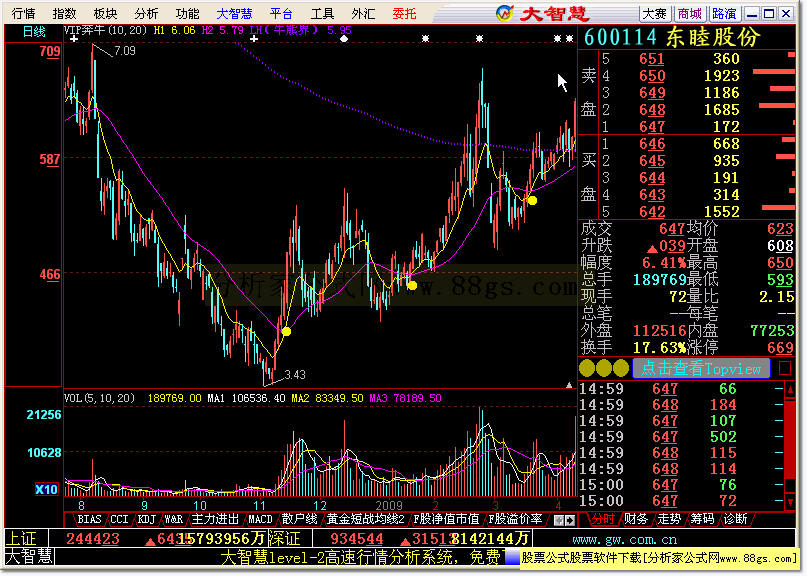Click the 上证 index label in status bar
The width and height of the screenshot is (807, 576).
pyautogui.click(x=21, y=539)
